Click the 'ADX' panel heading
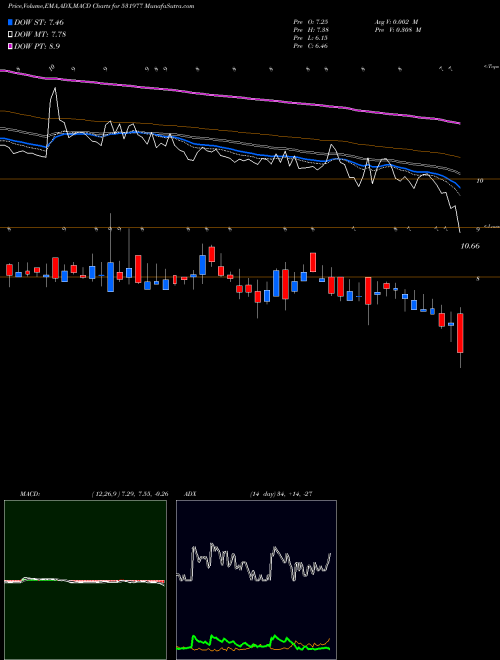 coord(190,494)
